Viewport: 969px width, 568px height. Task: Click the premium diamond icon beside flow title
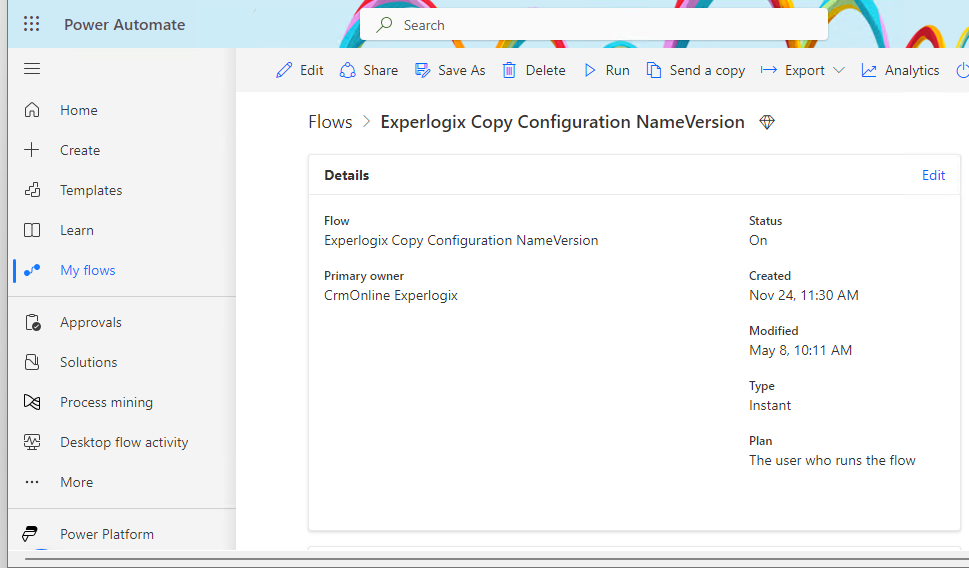click(767, 122)
